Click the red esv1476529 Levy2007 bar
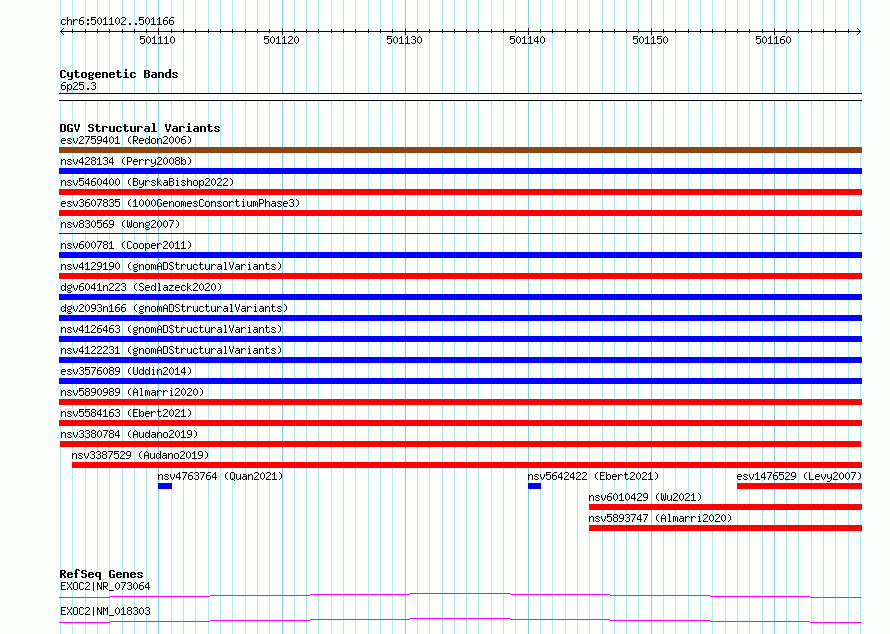The image size is (890, 634). [x=799, y=486]
